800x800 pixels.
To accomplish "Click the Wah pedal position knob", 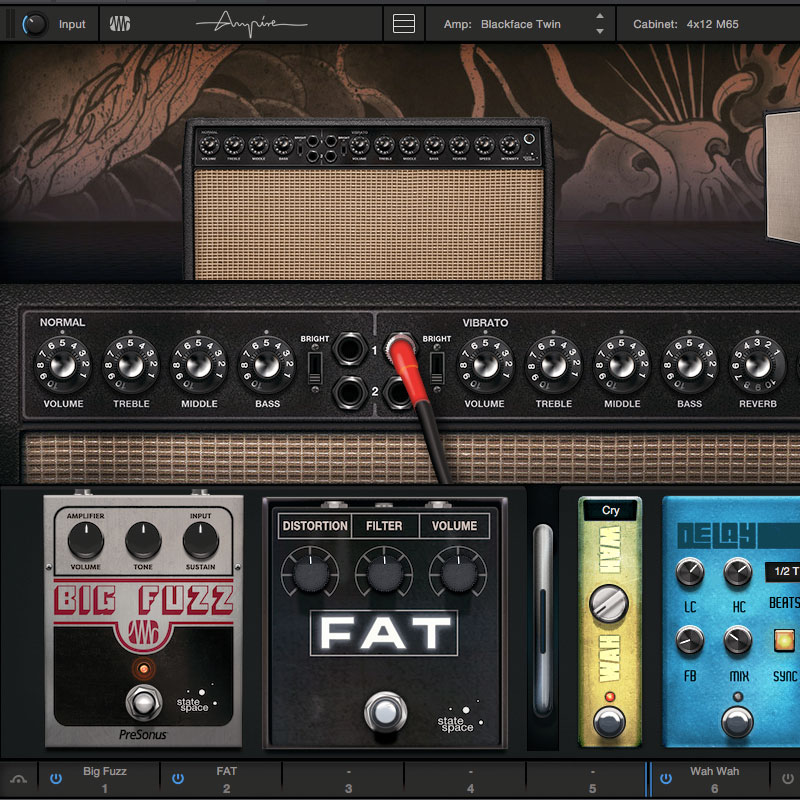I will click(x=609, y=604).
